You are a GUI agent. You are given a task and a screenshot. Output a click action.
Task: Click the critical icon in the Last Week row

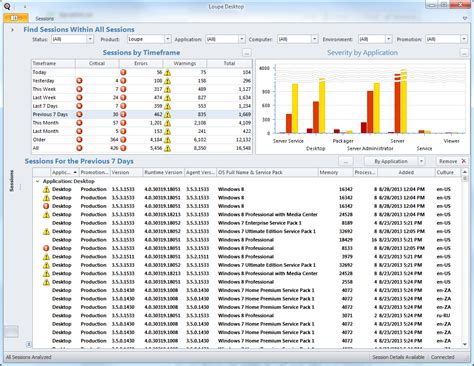(x=79, y=98)
